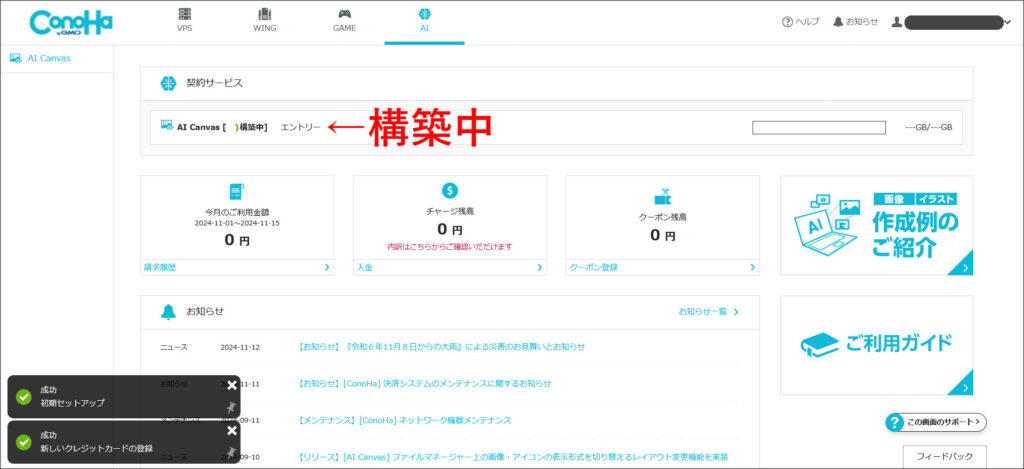Click the 入金 chevron arrow
Image resolution: width=1024 pixels, height=469 pixels.
(539, 267)
